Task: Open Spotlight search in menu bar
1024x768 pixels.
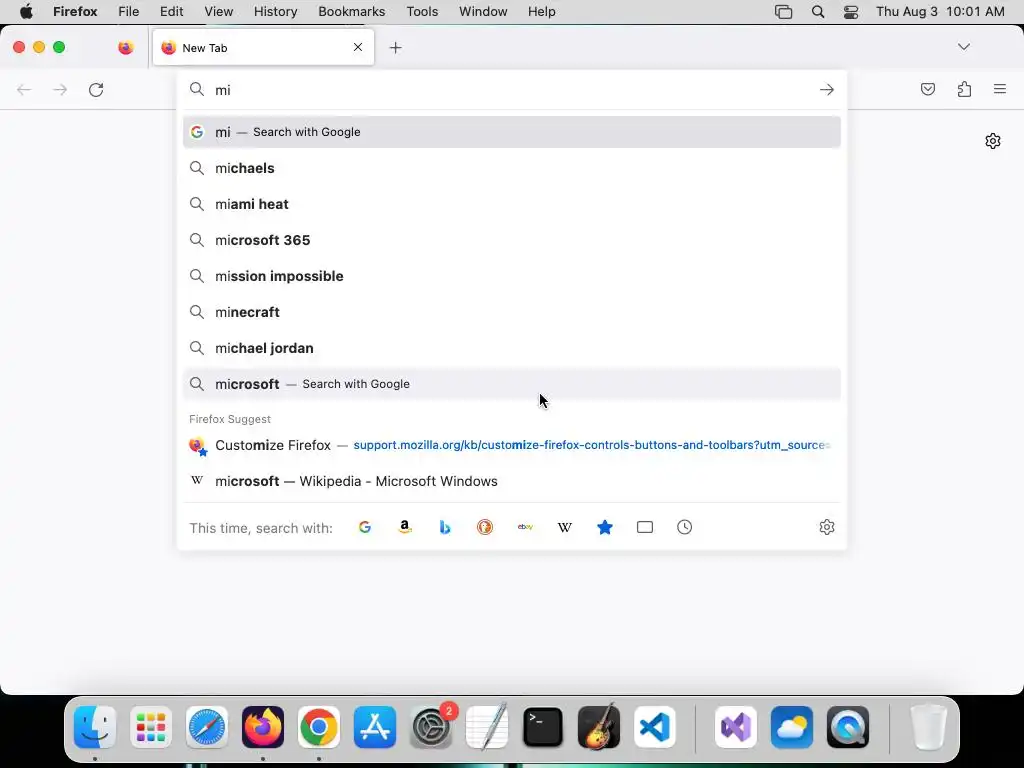Action: (x=818, y=12)
